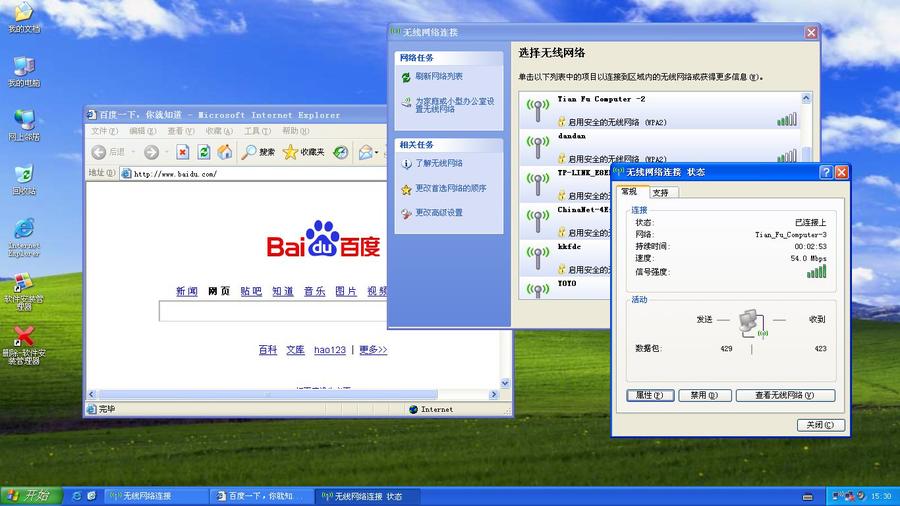Open the hao123 link on Baidu
Image resolution: width=900 pixels, height=506 pixels.
[x=330, y=350]
